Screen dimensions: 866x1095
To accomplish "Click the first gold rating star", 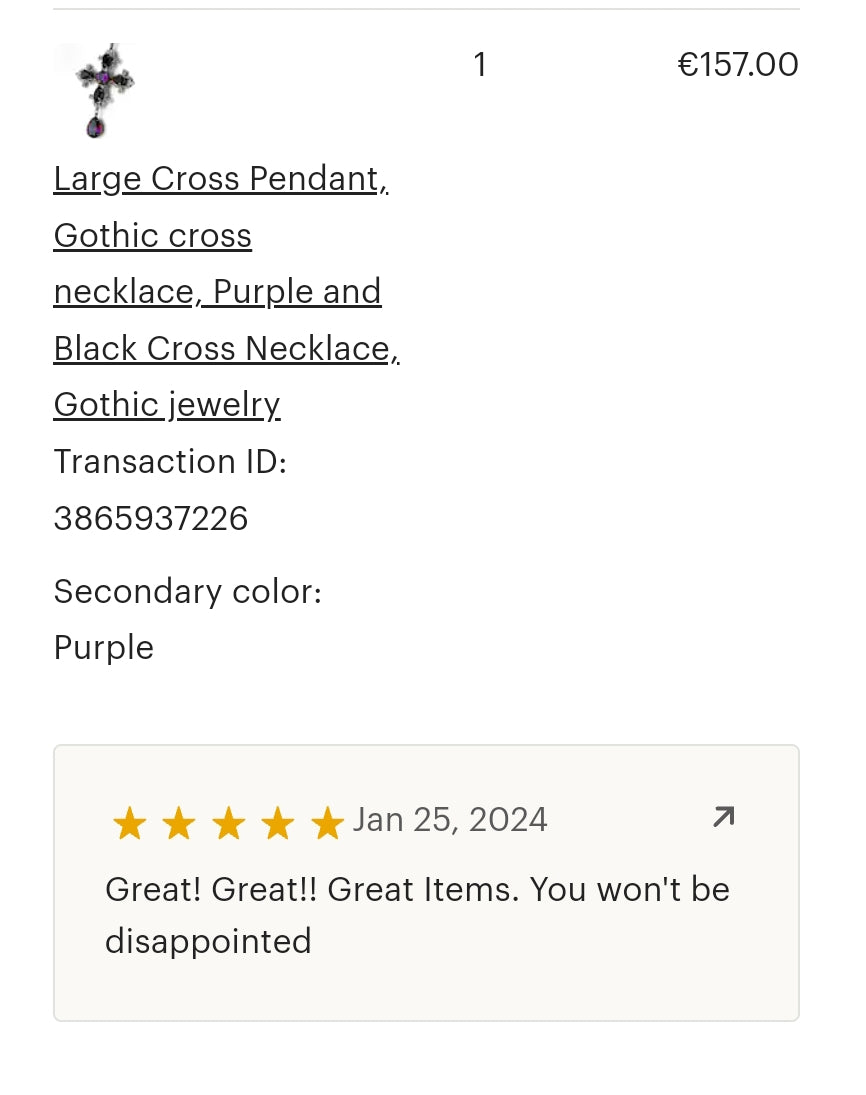I will pyautogui.click(x=129, y=824).
